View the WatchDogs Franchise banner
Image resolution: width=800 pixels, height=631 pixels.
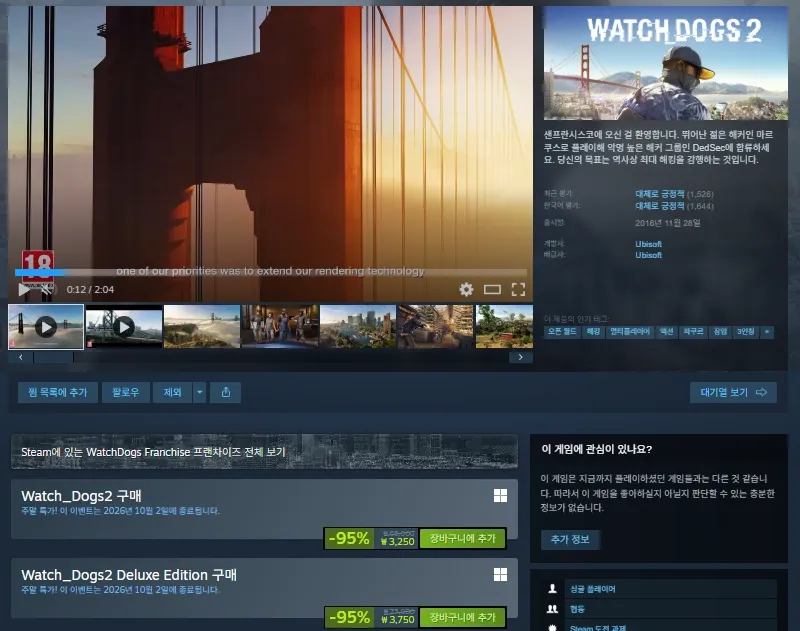(264, 451)
